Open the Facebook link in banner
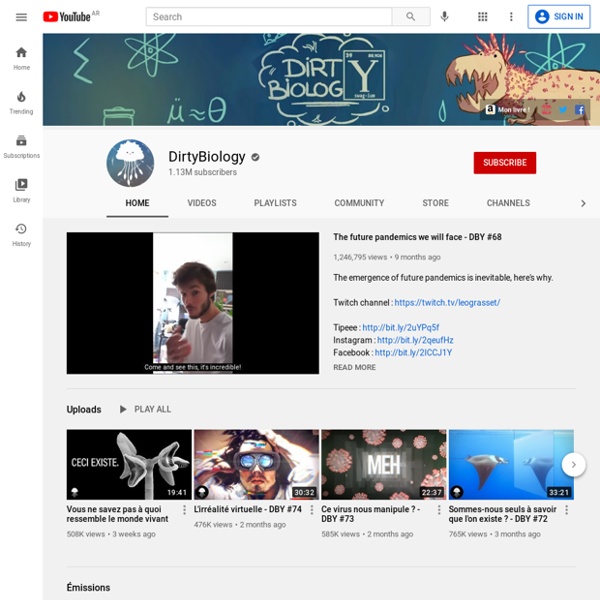 [x=580, y=110]
